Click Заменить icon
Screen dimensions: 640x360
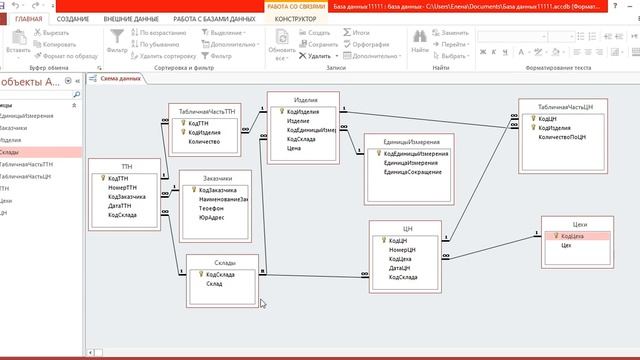(436, 33)
